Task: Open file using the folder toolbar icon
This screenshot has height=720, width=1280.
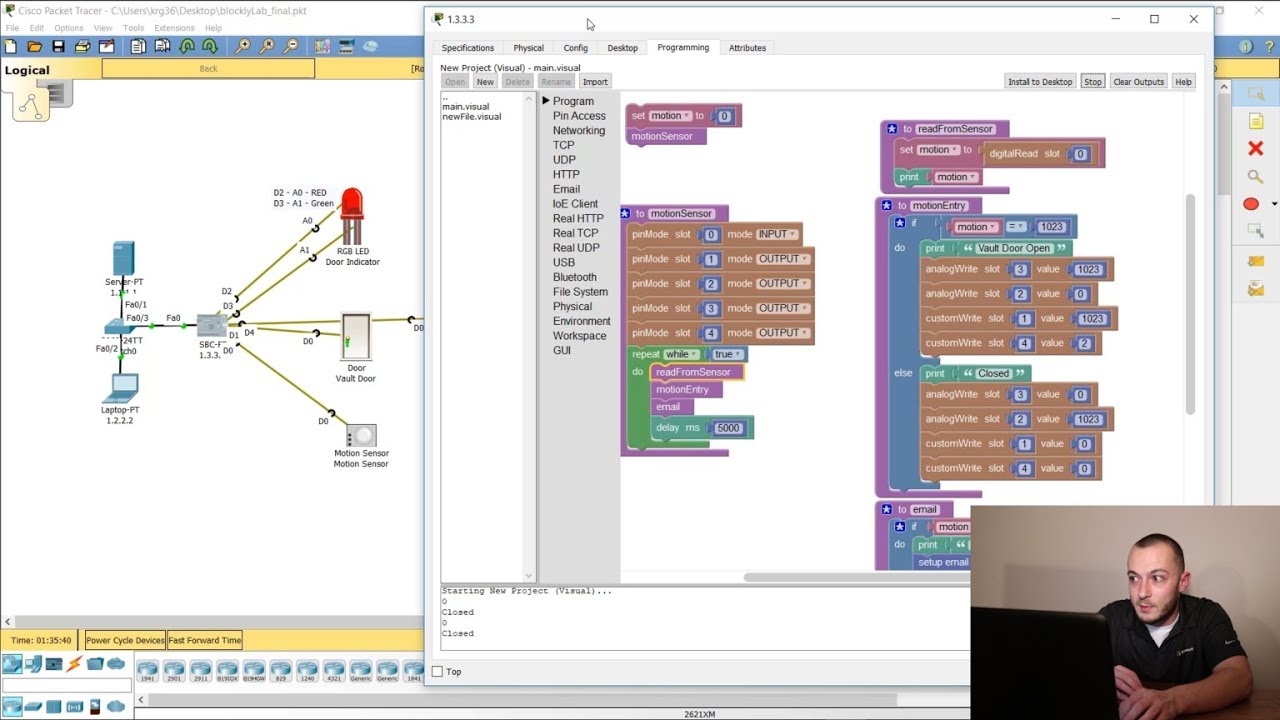Action: click(34, 46)
